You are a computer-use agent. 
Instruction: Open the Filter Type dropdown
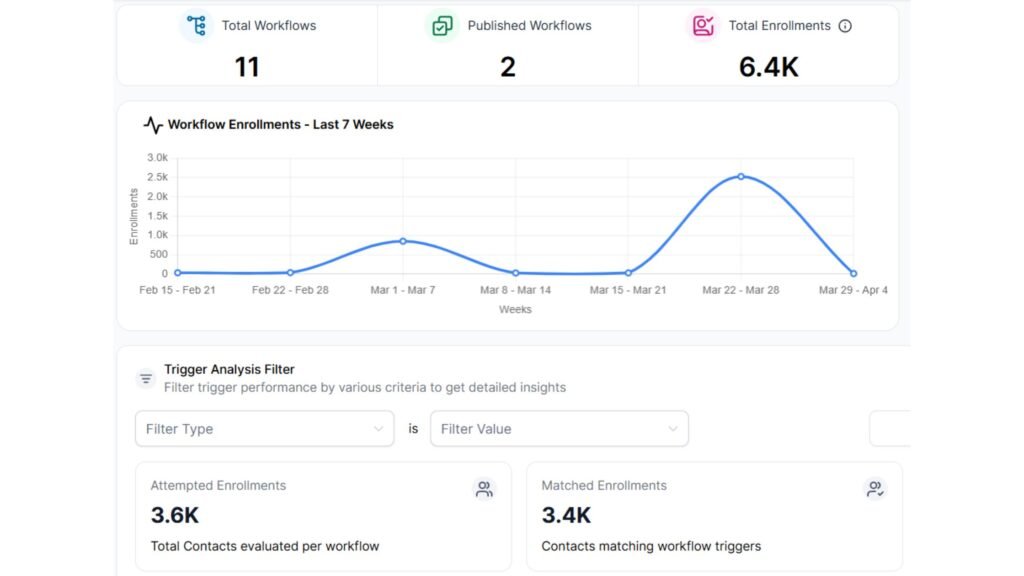[264, 428]
